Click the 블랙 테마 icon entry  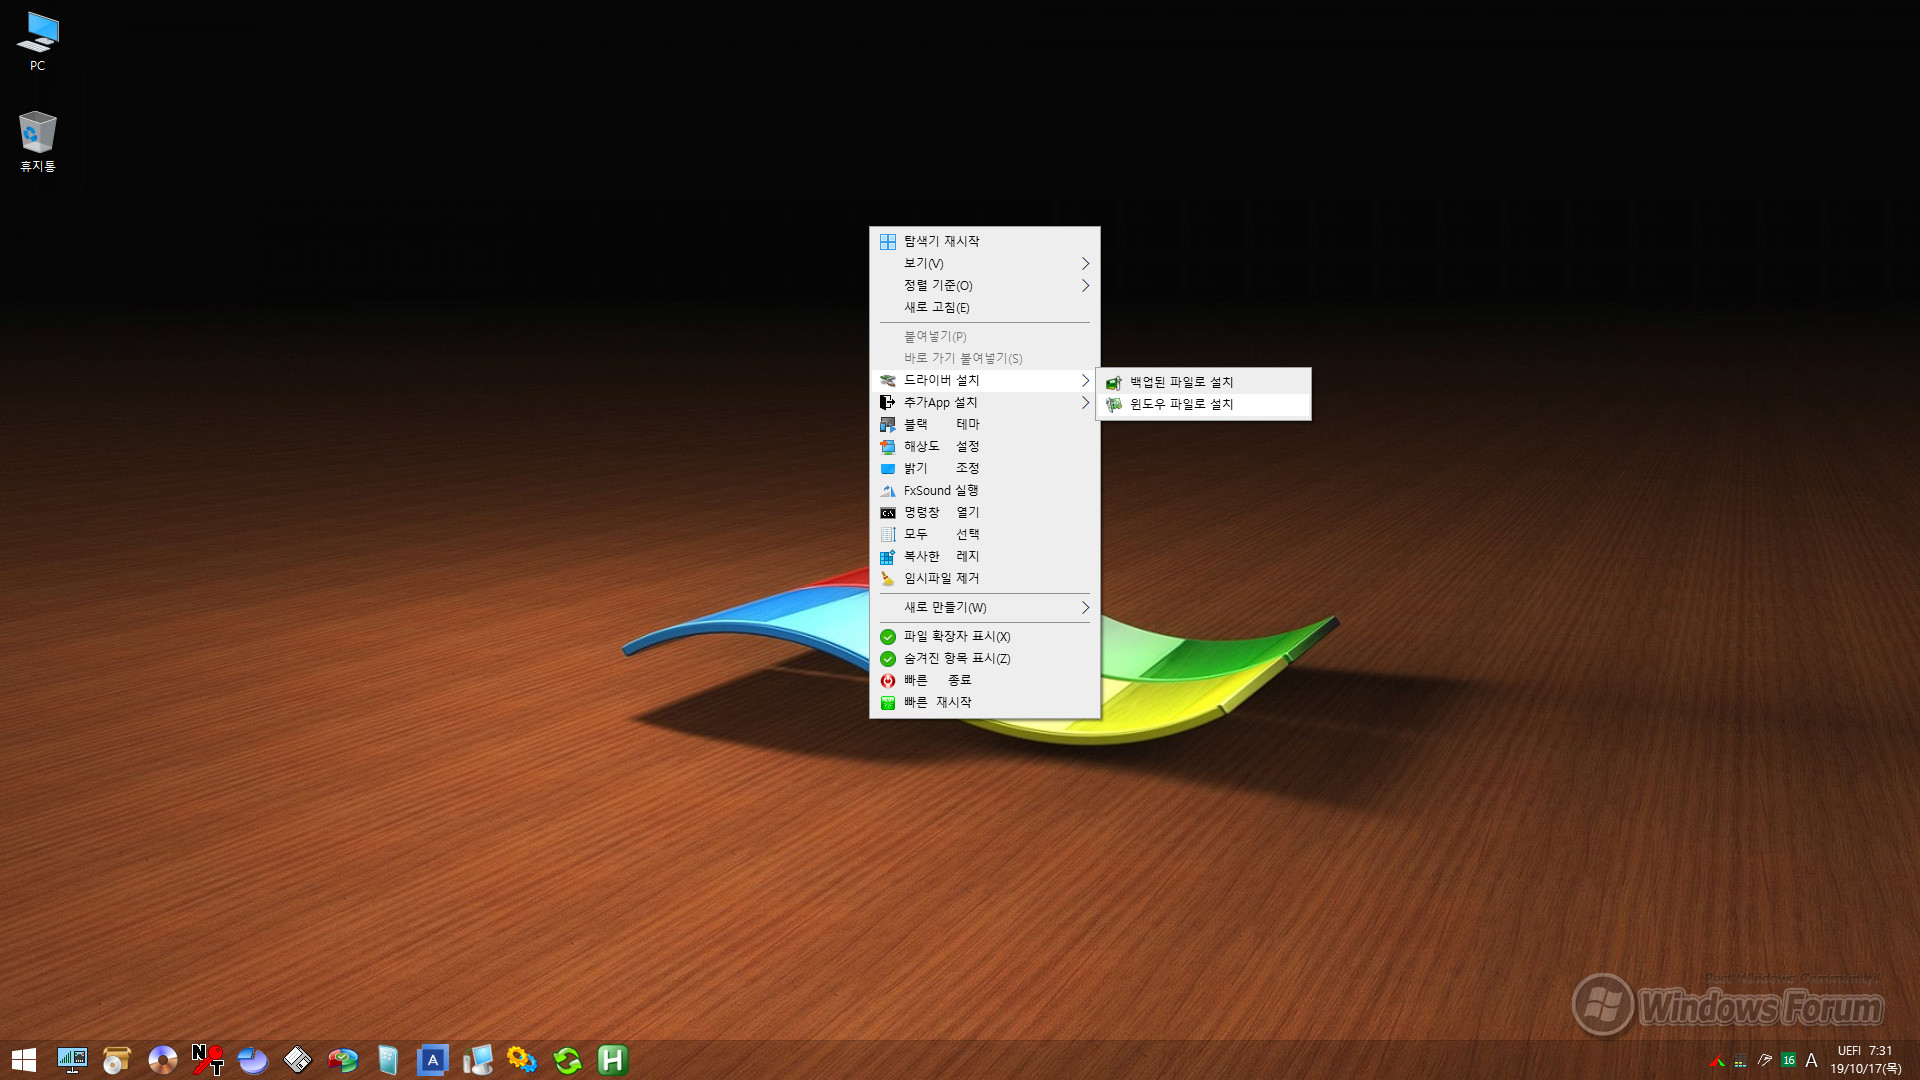[984, 424]
